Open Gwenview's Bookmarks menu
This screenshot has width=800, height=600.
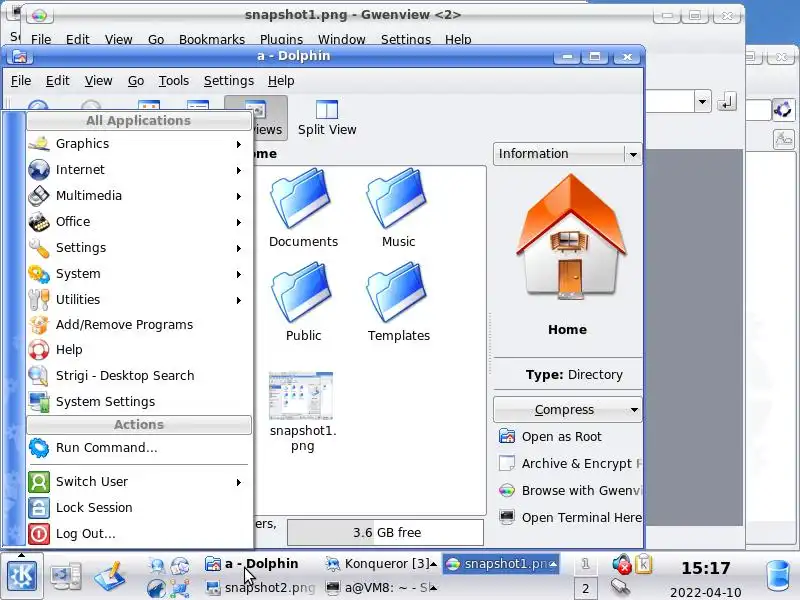click(x=212, y=39)
